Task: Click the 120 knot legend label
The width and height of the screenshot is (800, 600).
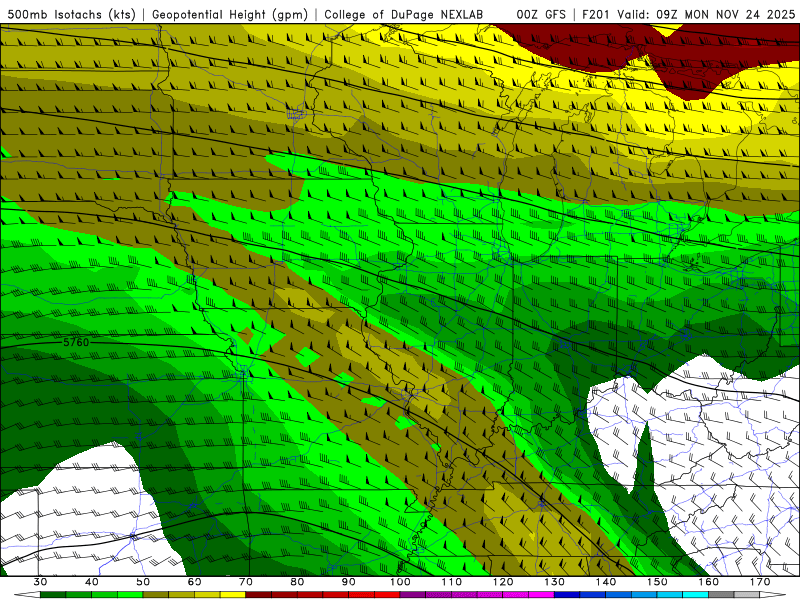Action: click(503, 582)
